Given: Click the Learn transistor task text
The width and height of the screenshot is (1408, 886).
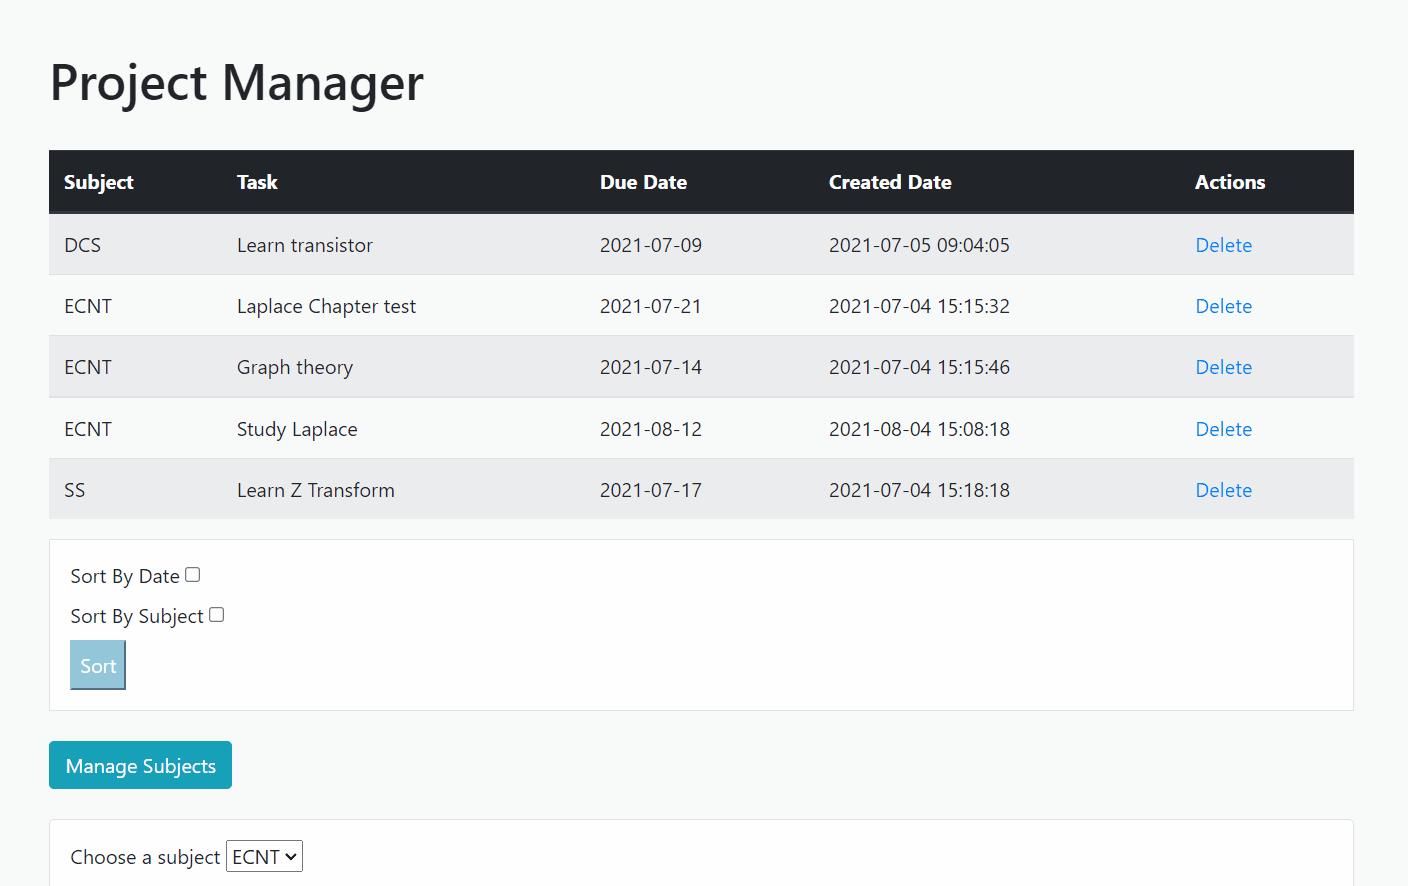Looking at the screenshot, I should tap(305, 245).
